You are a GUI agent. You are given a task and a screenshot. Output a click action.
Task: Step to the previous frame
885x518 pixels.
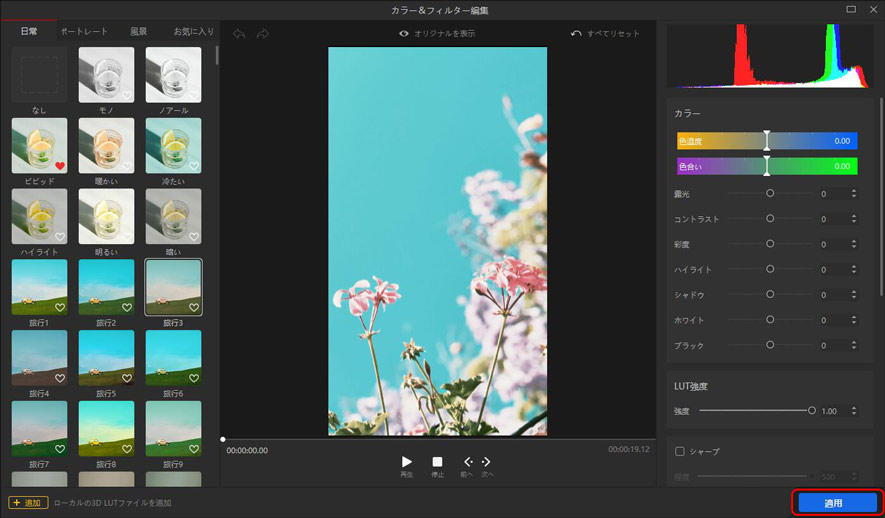[x=467, y=462]
